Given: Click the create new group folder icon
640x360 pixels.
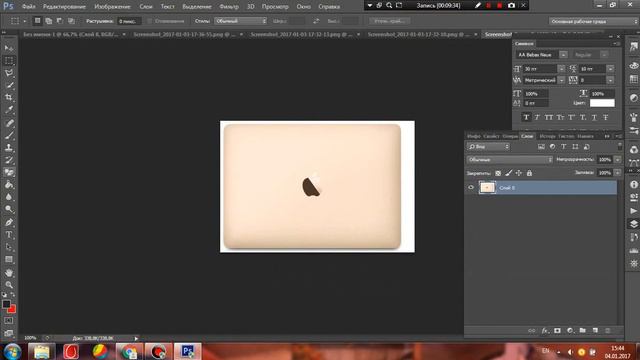Looking at the screenshot, I should (x=582, y=331).
